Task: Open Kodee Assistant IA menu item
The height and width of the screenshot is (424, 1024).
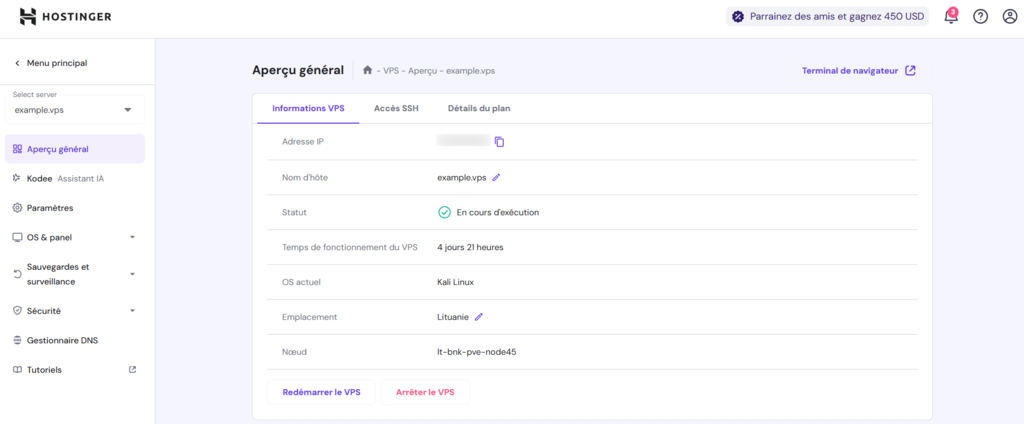Action: pos(74,178)
